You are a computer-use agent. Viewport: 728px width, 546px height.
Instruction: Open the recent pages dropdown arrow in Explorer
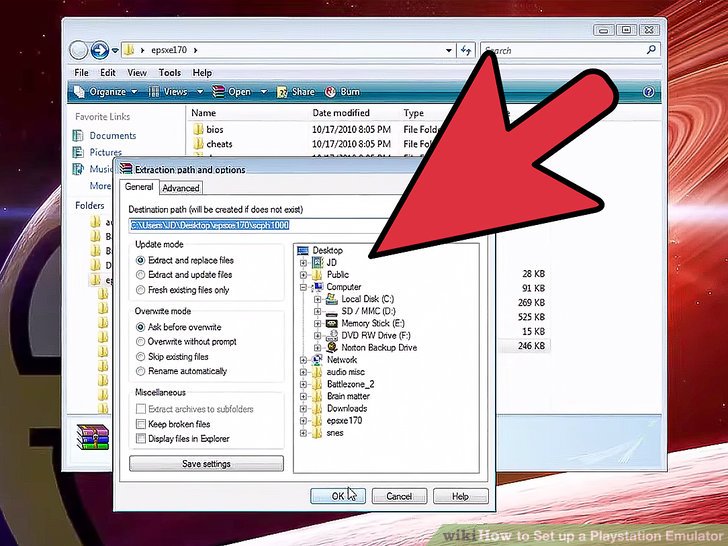click(115, 51)
